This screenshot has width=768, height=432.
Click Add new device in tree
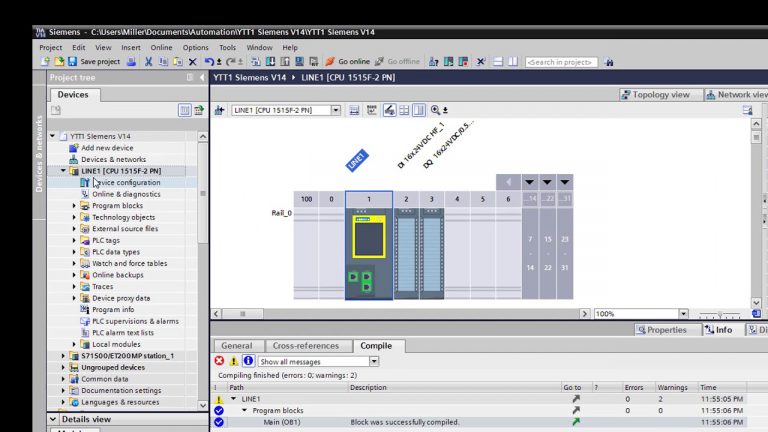pos(107,148)
